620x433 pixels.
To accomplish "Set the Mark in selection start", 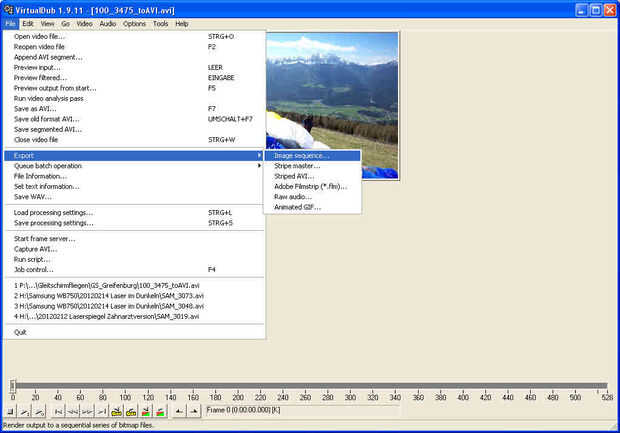I will [179, 412].
